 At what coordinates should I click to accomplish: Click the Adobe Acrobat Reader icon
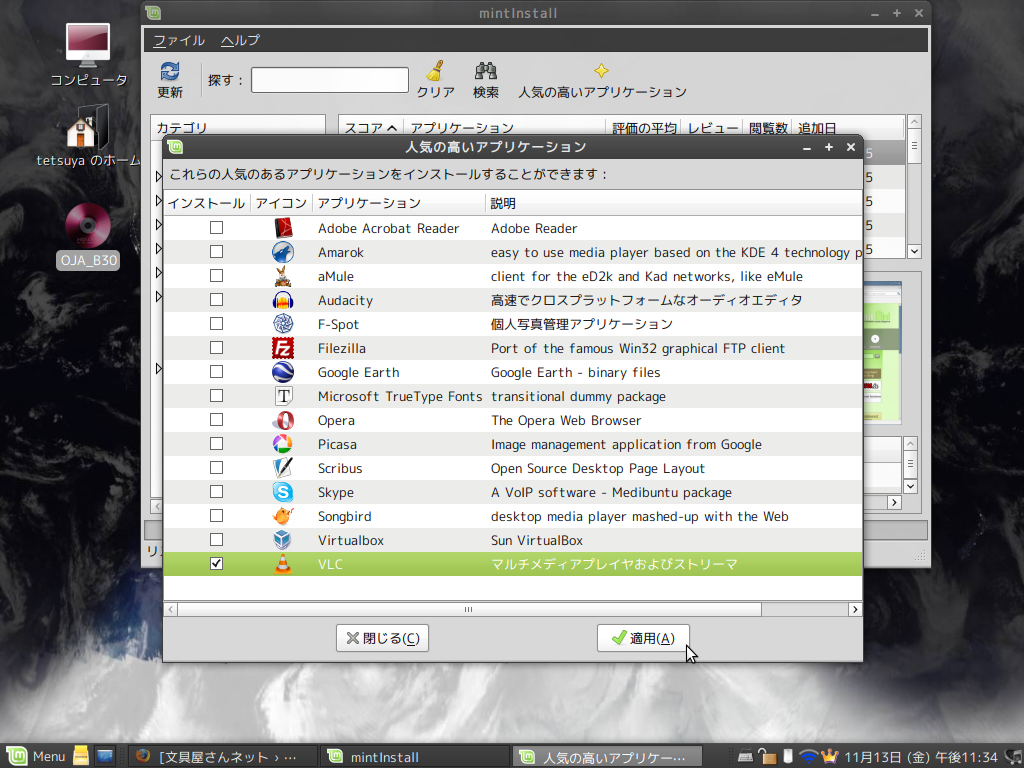[x=283, y=228]
